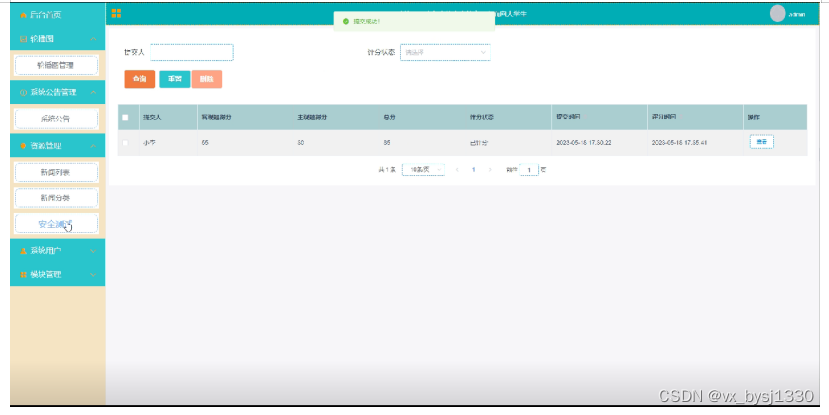Click the 查看 button in the table row
Viewport: 829px width, 415px height.
[761, 142]
